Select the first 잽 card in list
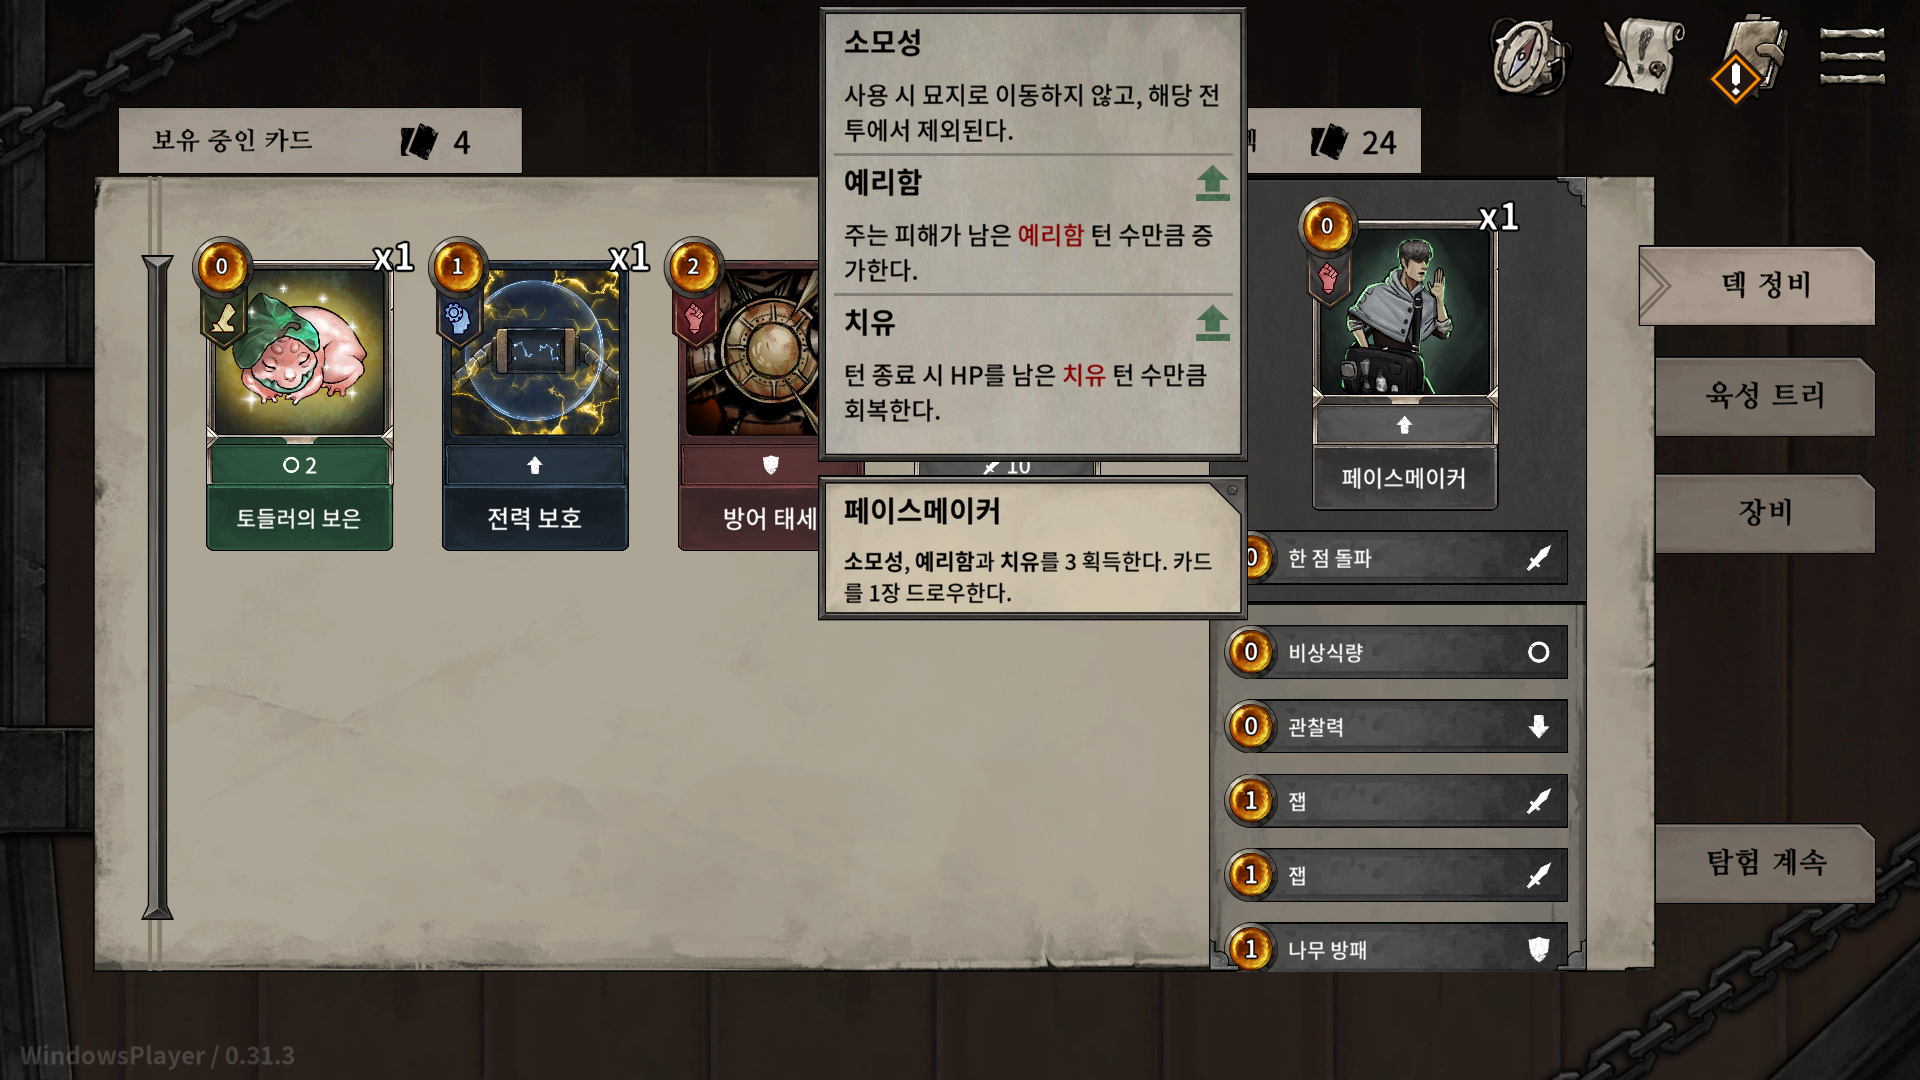 tap(1397, 800)
